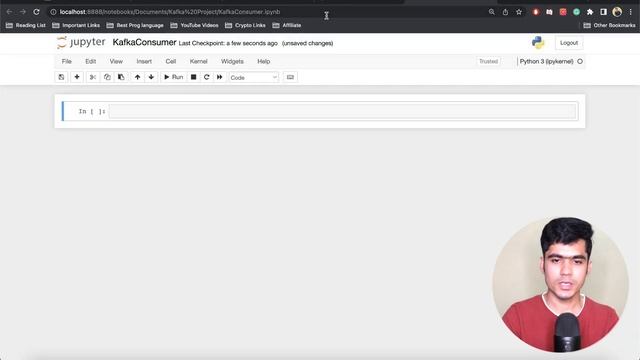The image size is (640, 360).
Task: Open the Other Bookmarks folder
Action: [x=609, y=25]
